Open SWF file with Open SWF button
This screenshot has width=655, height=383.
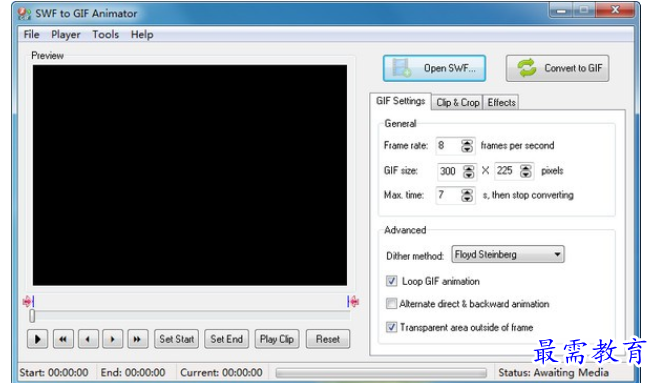[x=434, y=68]
